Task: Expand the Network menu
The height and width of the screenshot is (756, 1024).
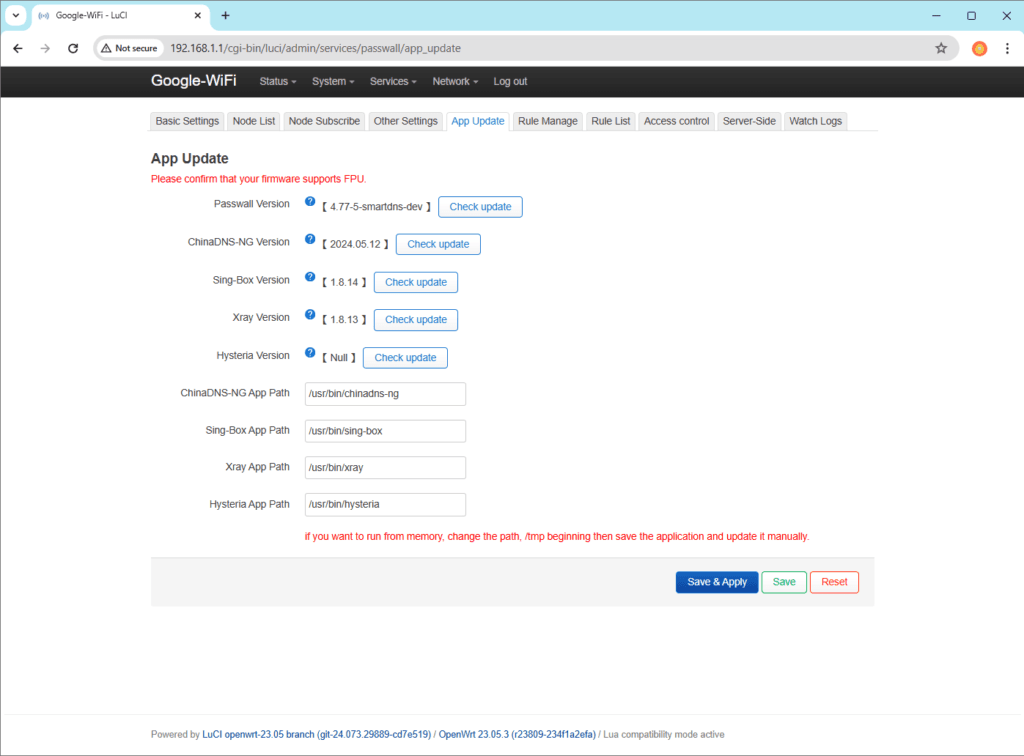Action: (455, 82)
